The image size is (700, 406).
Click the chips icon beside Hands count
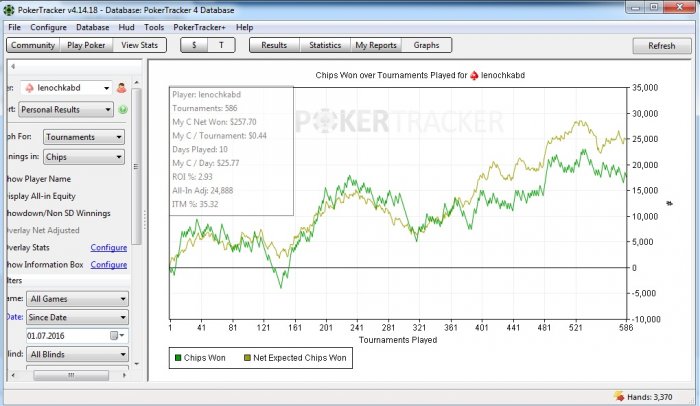pyautogui.click(x=619, y=396)
